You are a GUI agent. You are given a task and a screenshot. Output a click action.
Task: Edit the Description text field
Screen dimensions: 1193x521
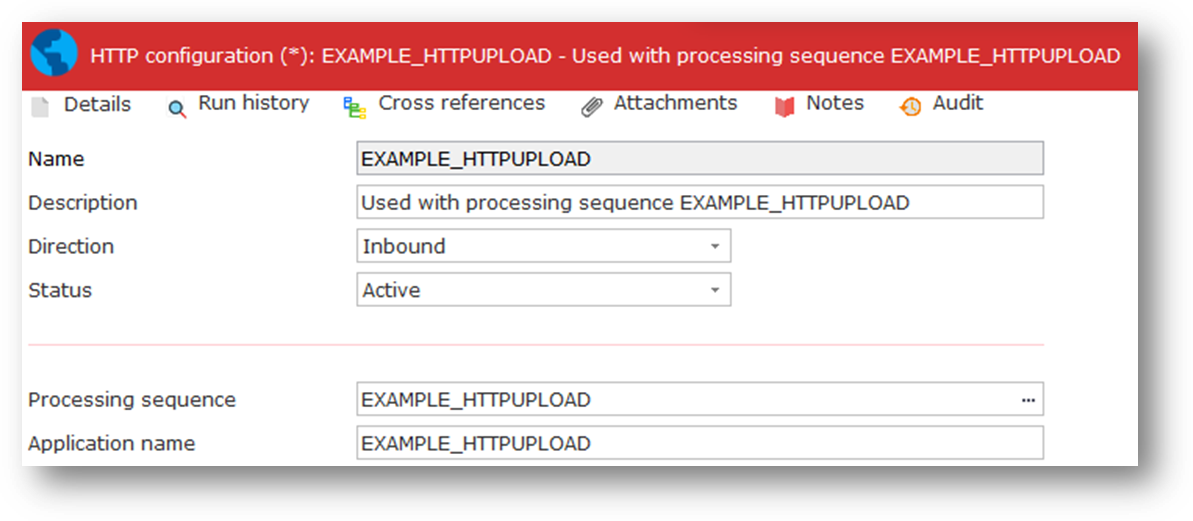click(x=699, y=203)
